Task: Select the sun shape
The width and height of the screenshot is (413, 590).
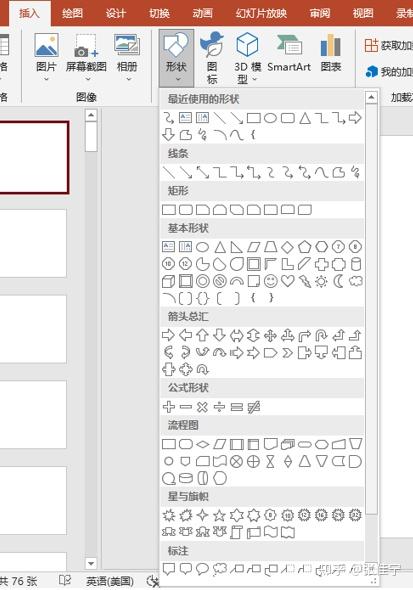Action: point(321,281)
